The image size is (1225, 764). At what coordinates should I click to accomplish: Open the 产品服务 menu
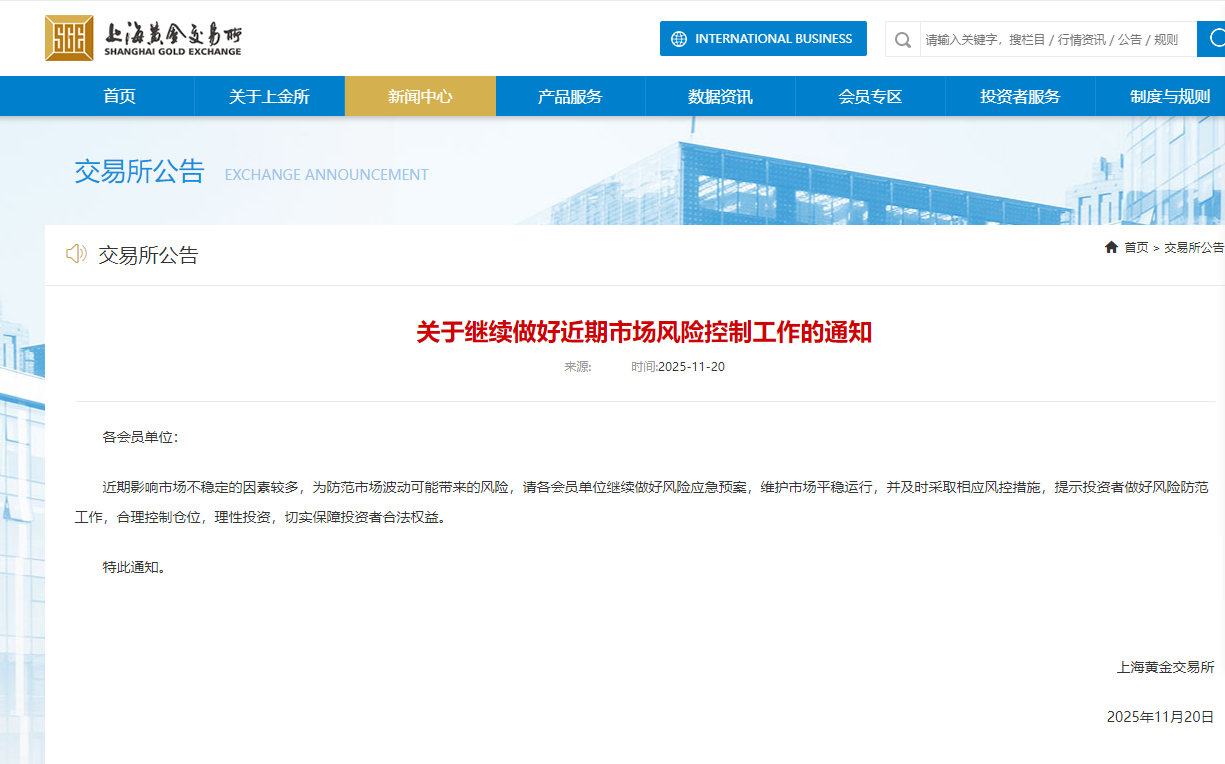coord(570,97)
